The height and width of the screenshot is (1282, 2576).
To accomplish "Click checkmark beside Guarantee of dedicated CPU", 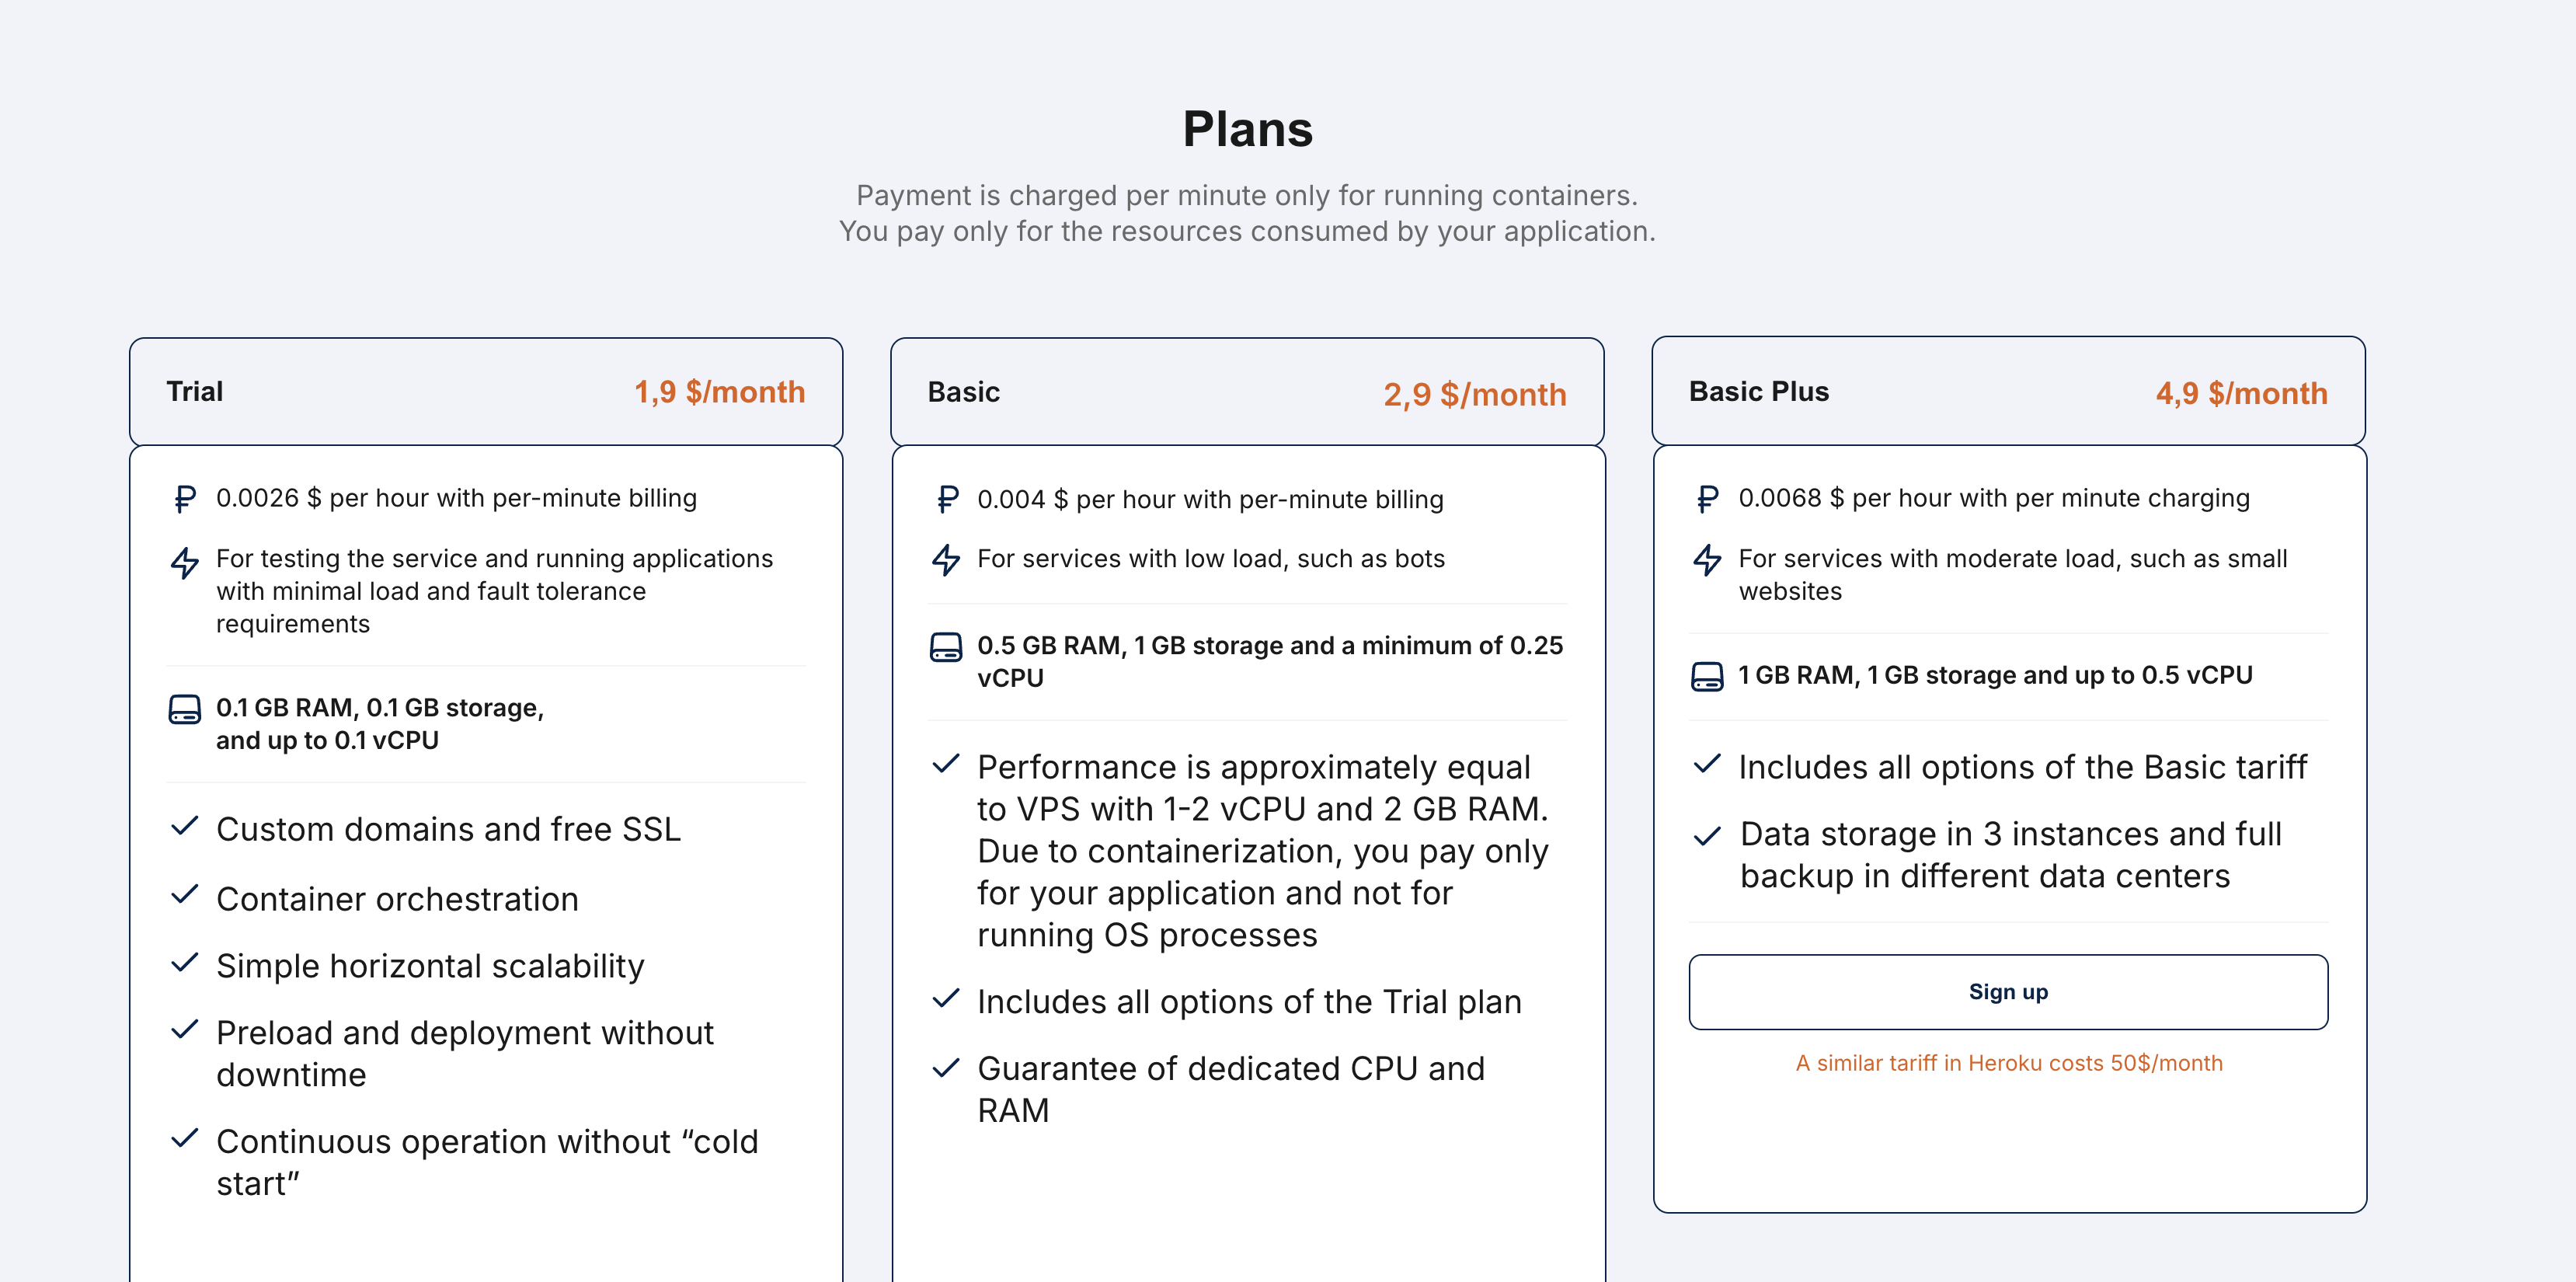I will click(x=946, y=1068).
